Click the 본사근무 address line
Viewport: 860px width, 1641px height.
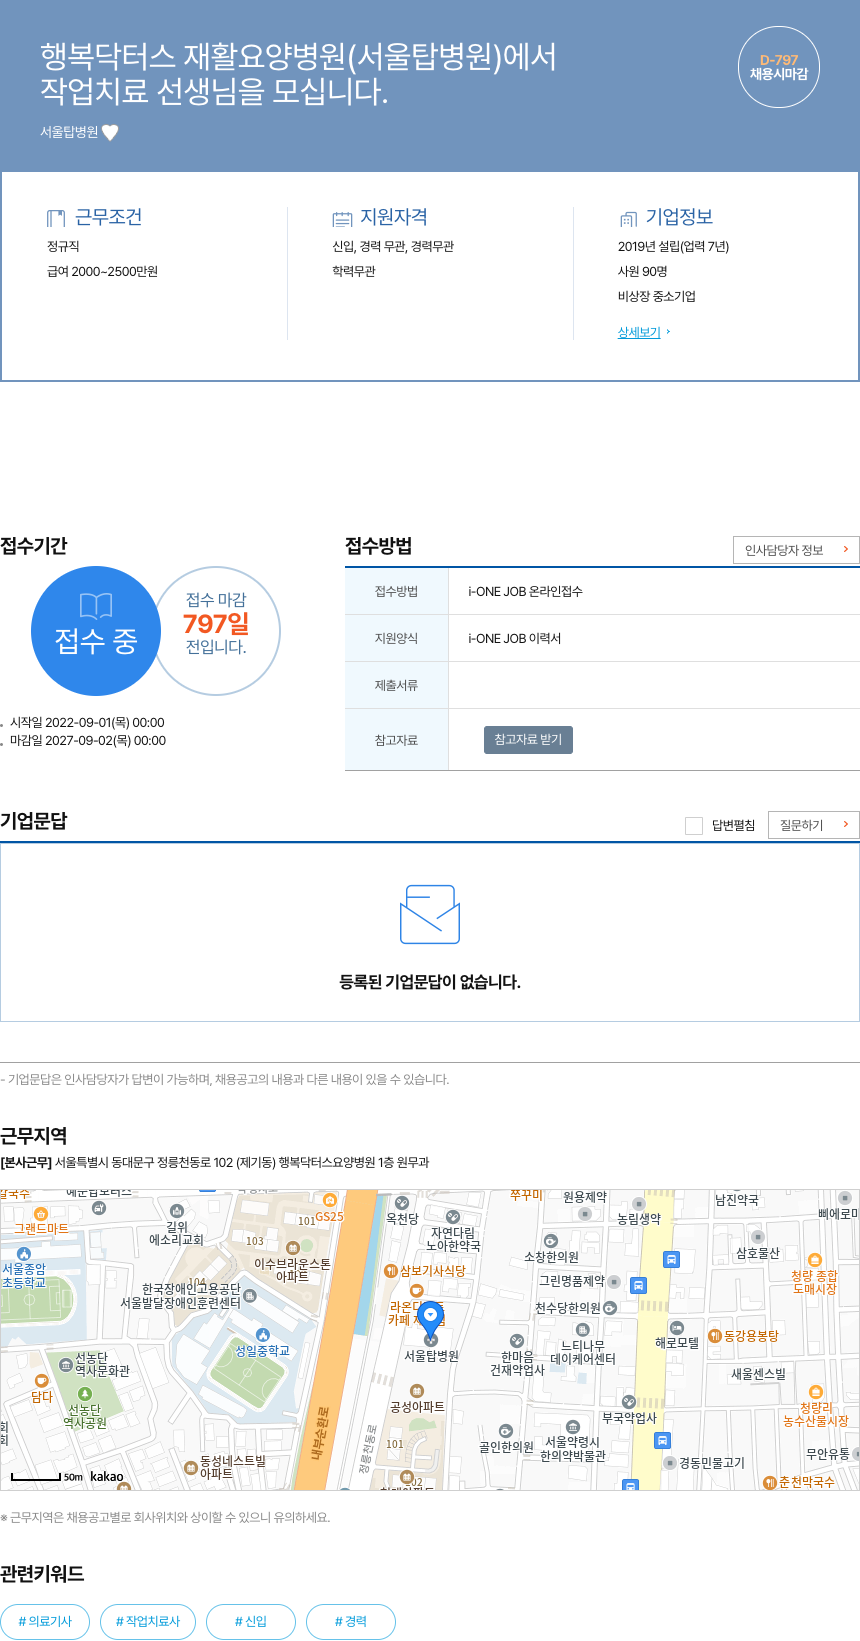[x=215, y=1162]
